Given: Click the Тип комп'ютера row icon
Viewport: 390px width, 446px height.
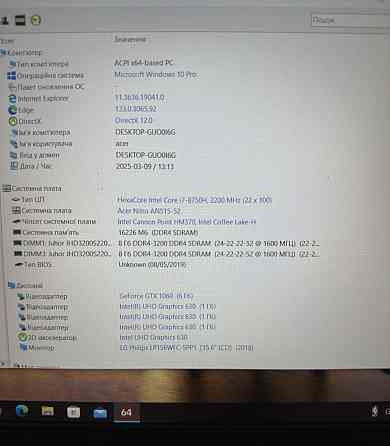Looking at the screenshot, I should click(x=12, y=64).
